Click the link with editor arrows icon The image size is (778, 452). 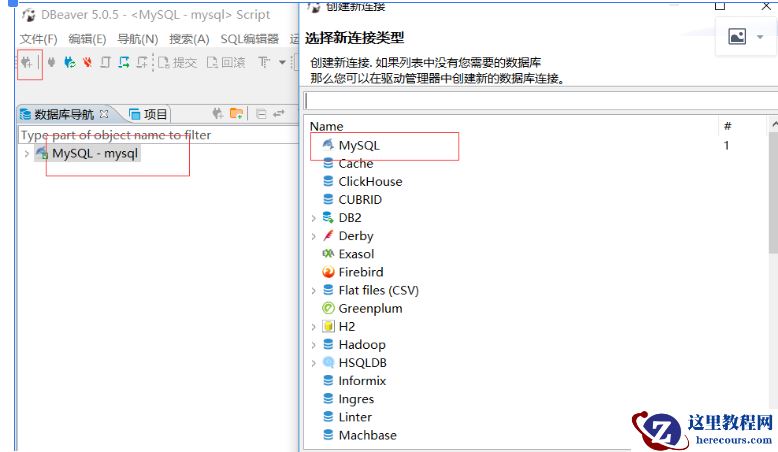coord(279,114)
